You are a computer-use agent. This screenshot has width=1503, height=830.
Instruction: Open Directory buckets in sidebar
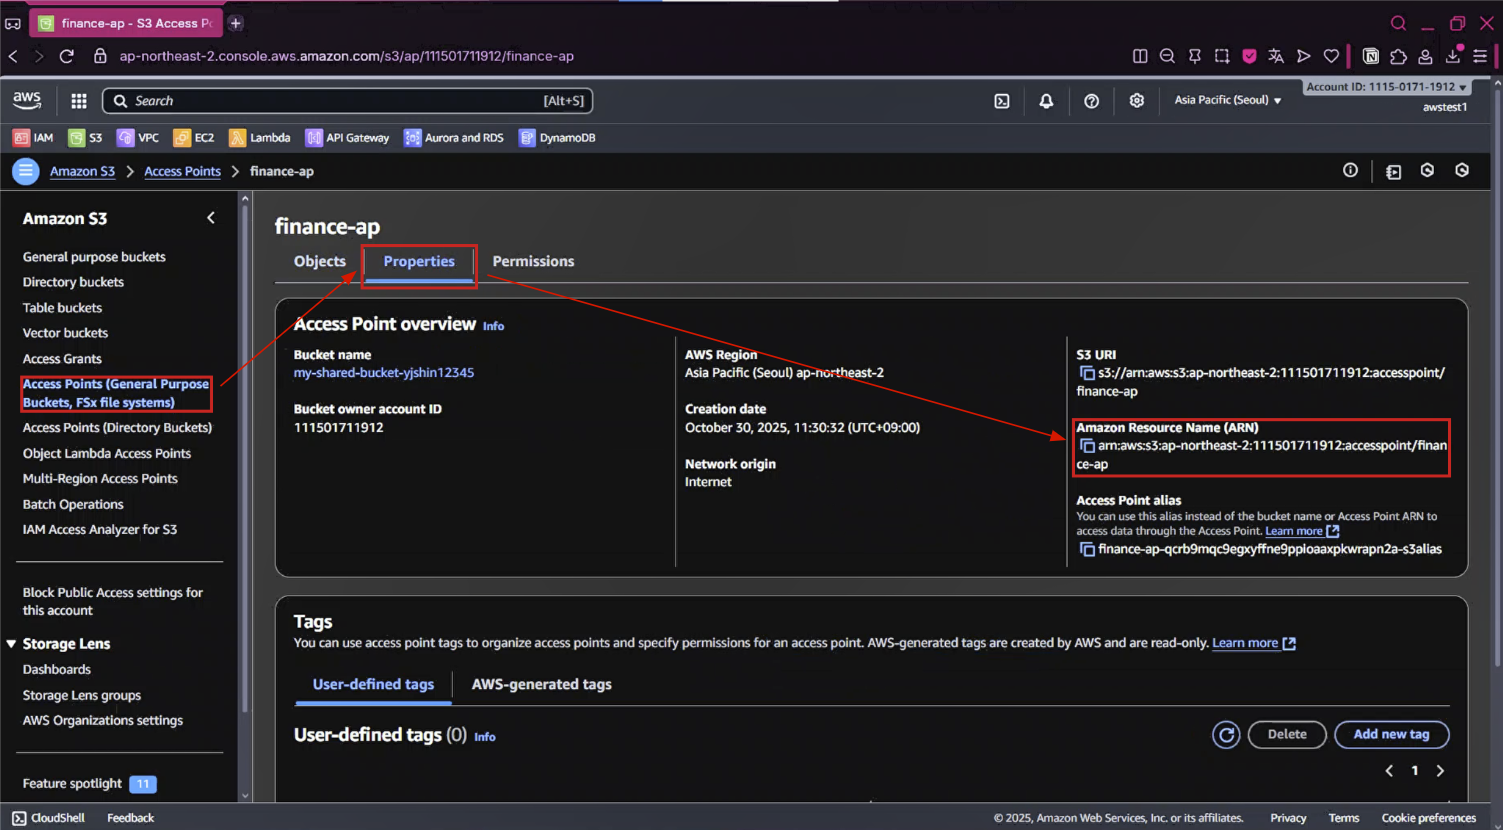(73, 282)
